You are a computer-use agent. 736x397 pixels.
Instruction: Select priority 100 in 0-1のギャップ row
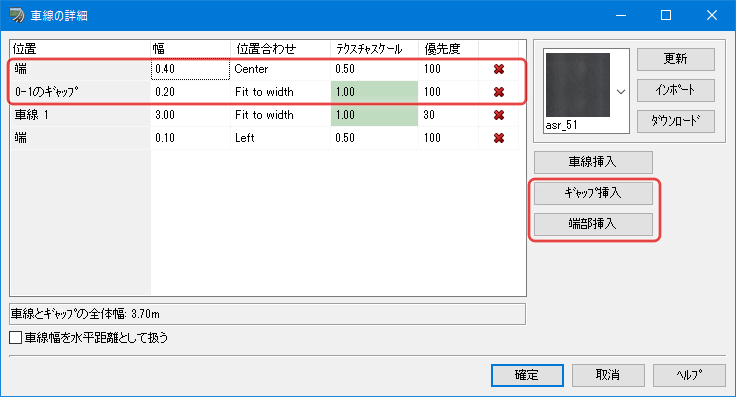tap(448, 92)
